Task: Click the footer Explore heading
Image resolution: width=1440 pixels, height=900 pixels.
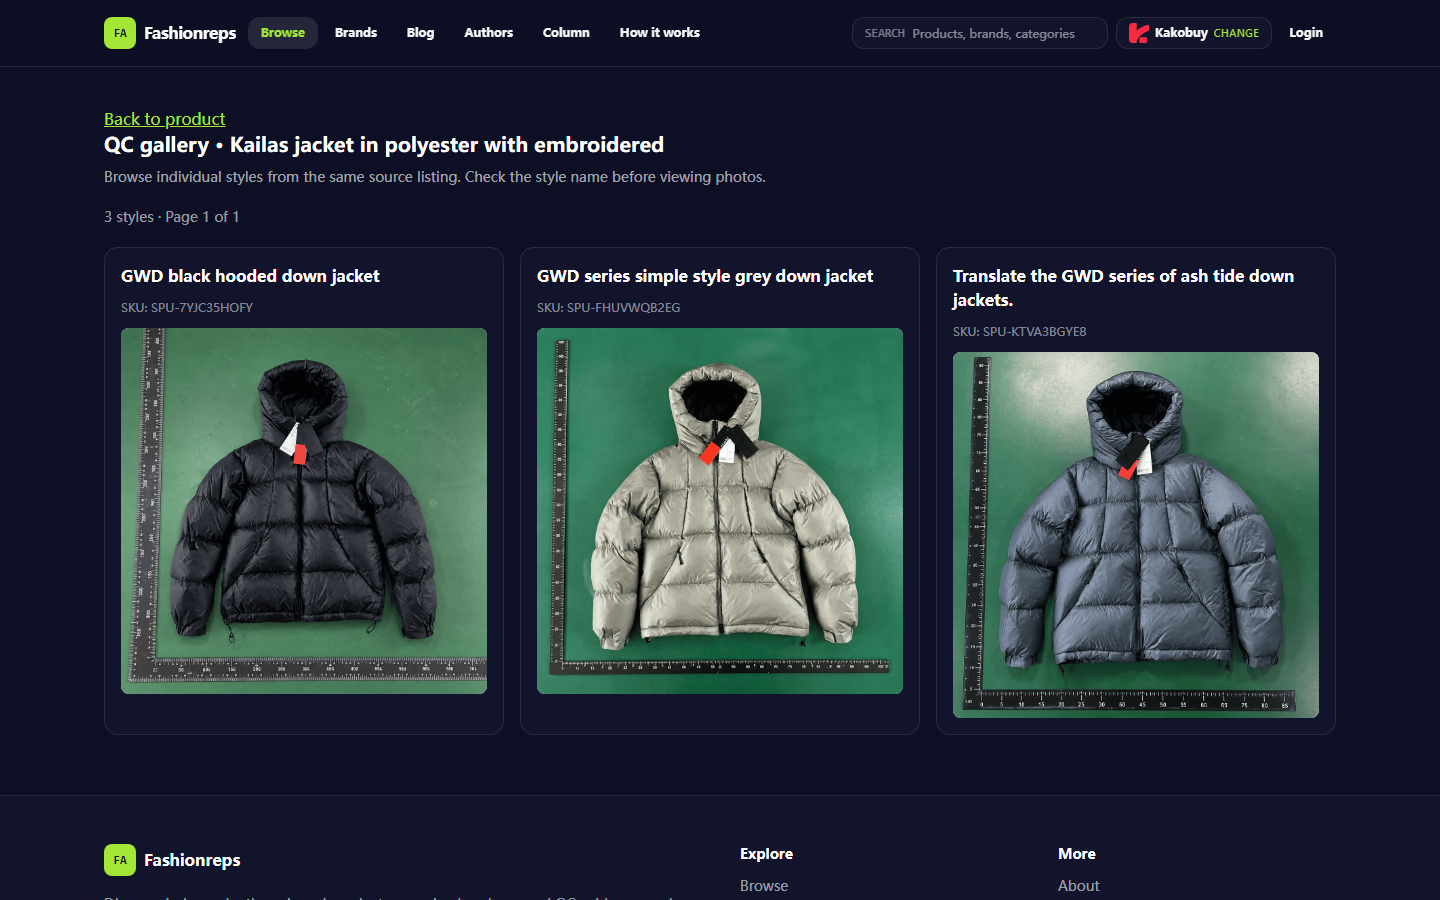Action: (766, 854)
